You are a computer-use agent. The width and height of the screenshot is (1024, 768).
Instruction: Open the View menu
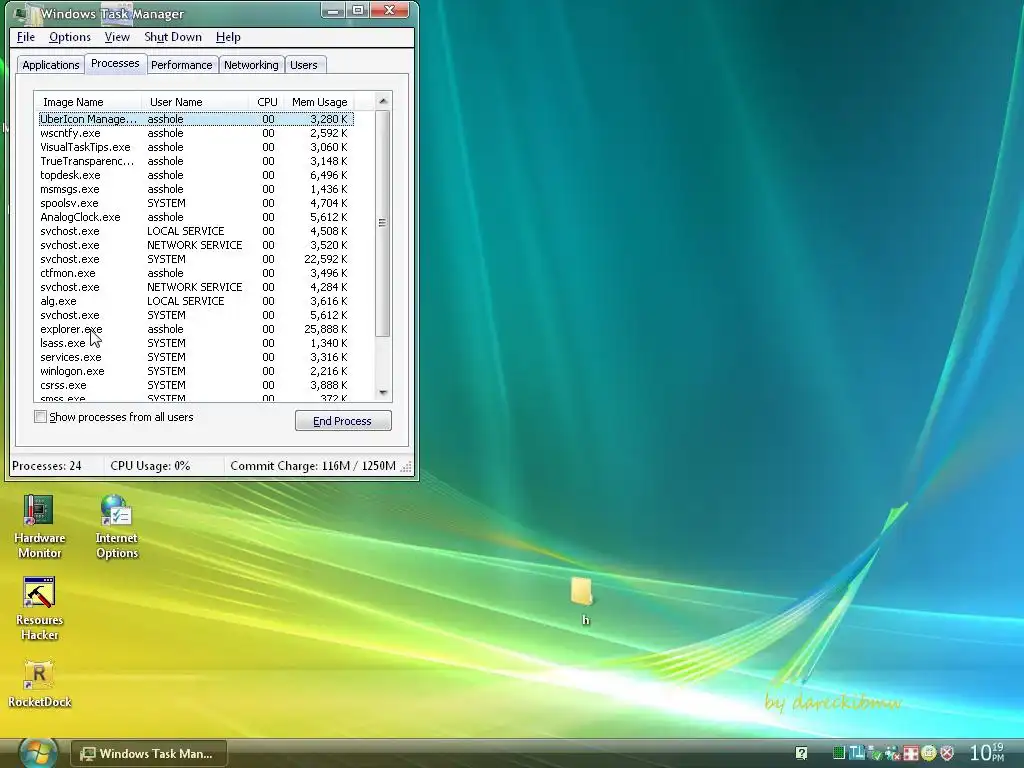pyautogui.click(x=117, y=37)
